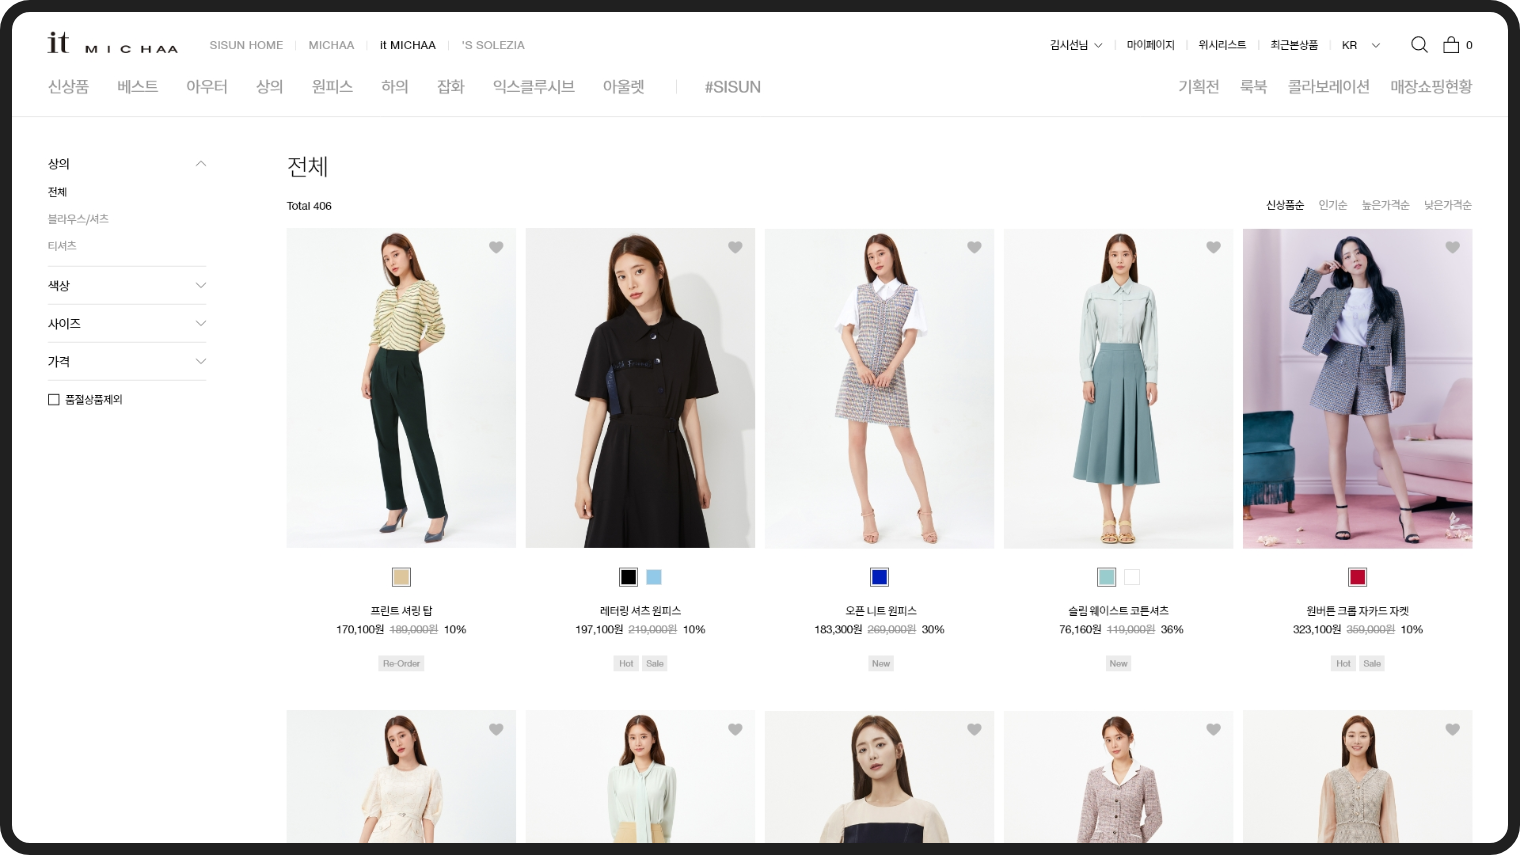The height and width of the screenshot is (855, 1520).
Task: Click the 원버튼 크롭 자카드 자켓 product name
Action: 1357,610
